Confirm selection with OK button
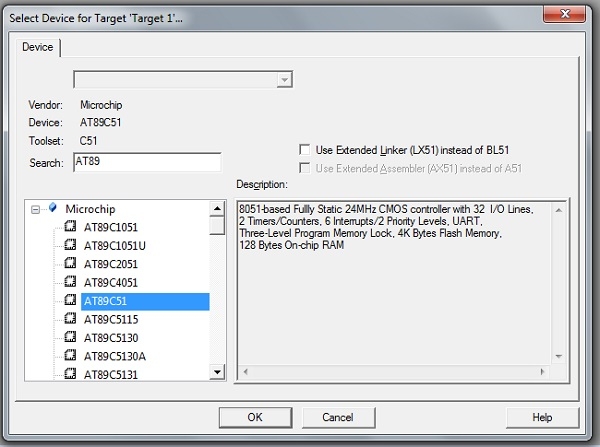The image size is (600, 447). [x=255, y=417]
